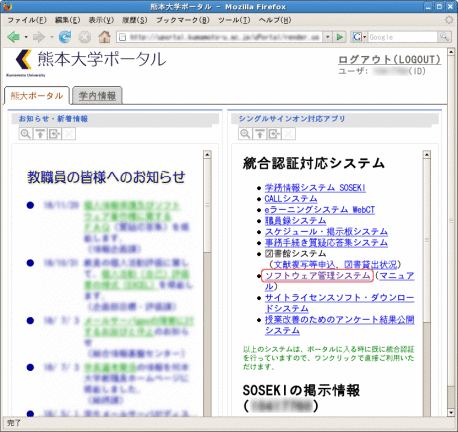Click the ログアウト(LOGOUT) link
The image size is (458, 432).
(389, 60)
